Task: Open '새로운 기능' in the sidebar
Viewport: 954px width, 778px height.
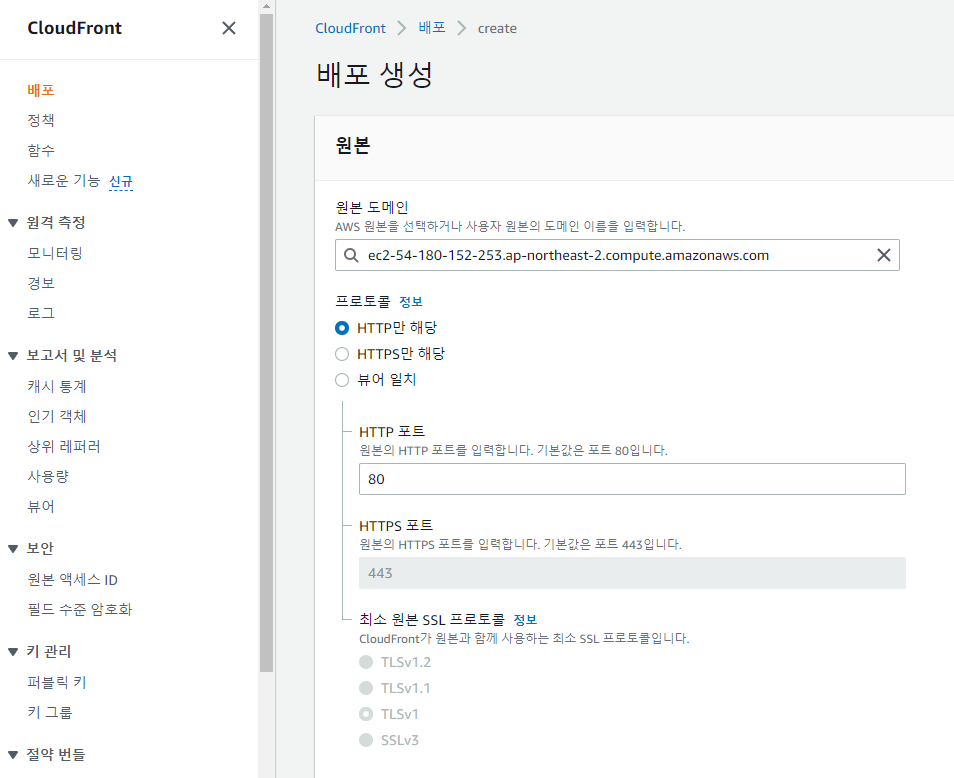Action: [x=63, y=181]
